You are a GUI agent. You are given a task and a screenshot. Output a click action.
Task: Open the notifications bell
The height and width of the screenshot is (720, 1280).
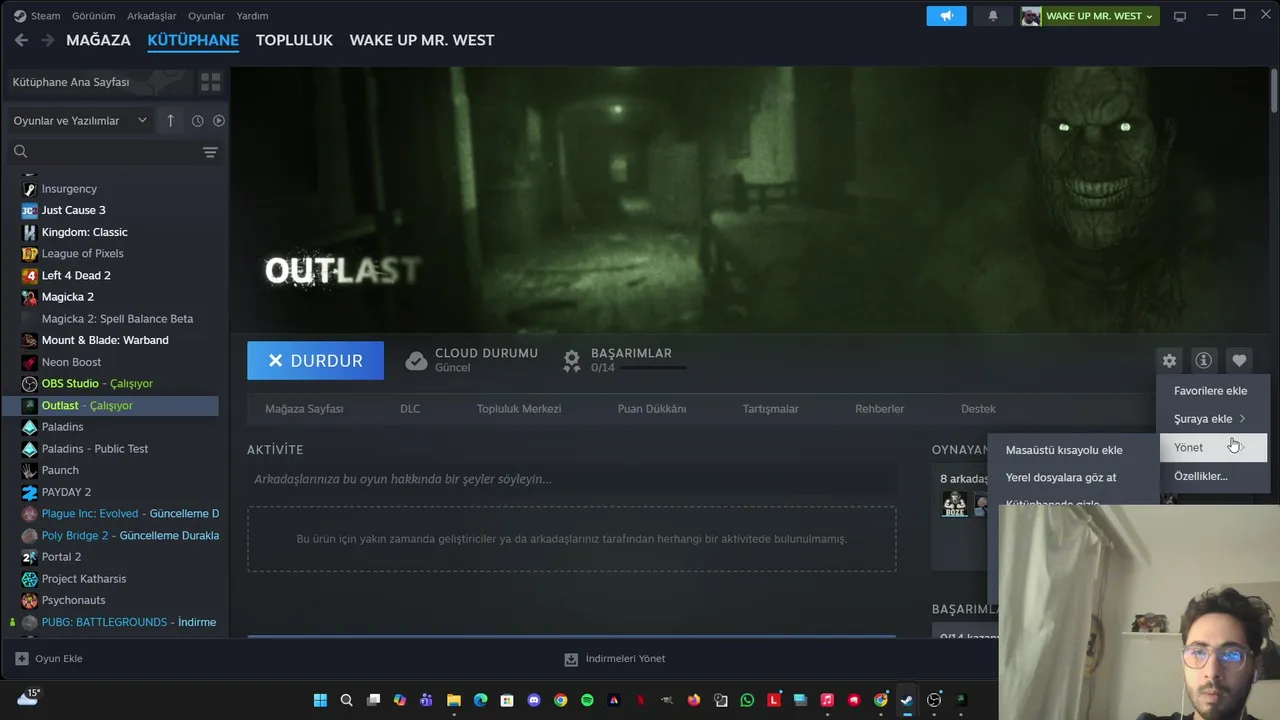click(x=993, y=16)
